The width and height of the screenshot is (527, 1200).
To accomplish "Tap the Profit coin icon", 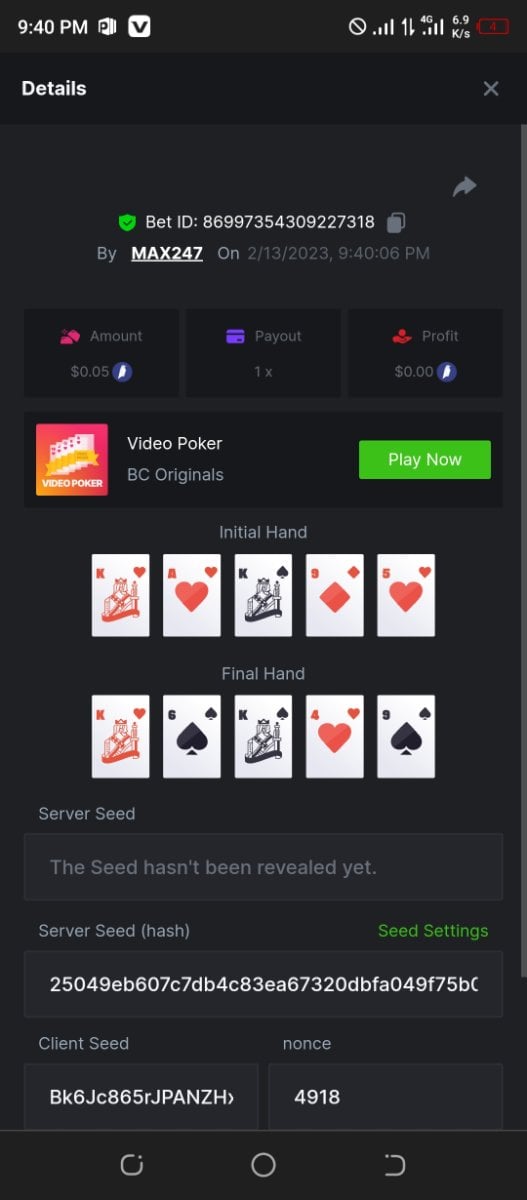I will [x=448, y=372].
